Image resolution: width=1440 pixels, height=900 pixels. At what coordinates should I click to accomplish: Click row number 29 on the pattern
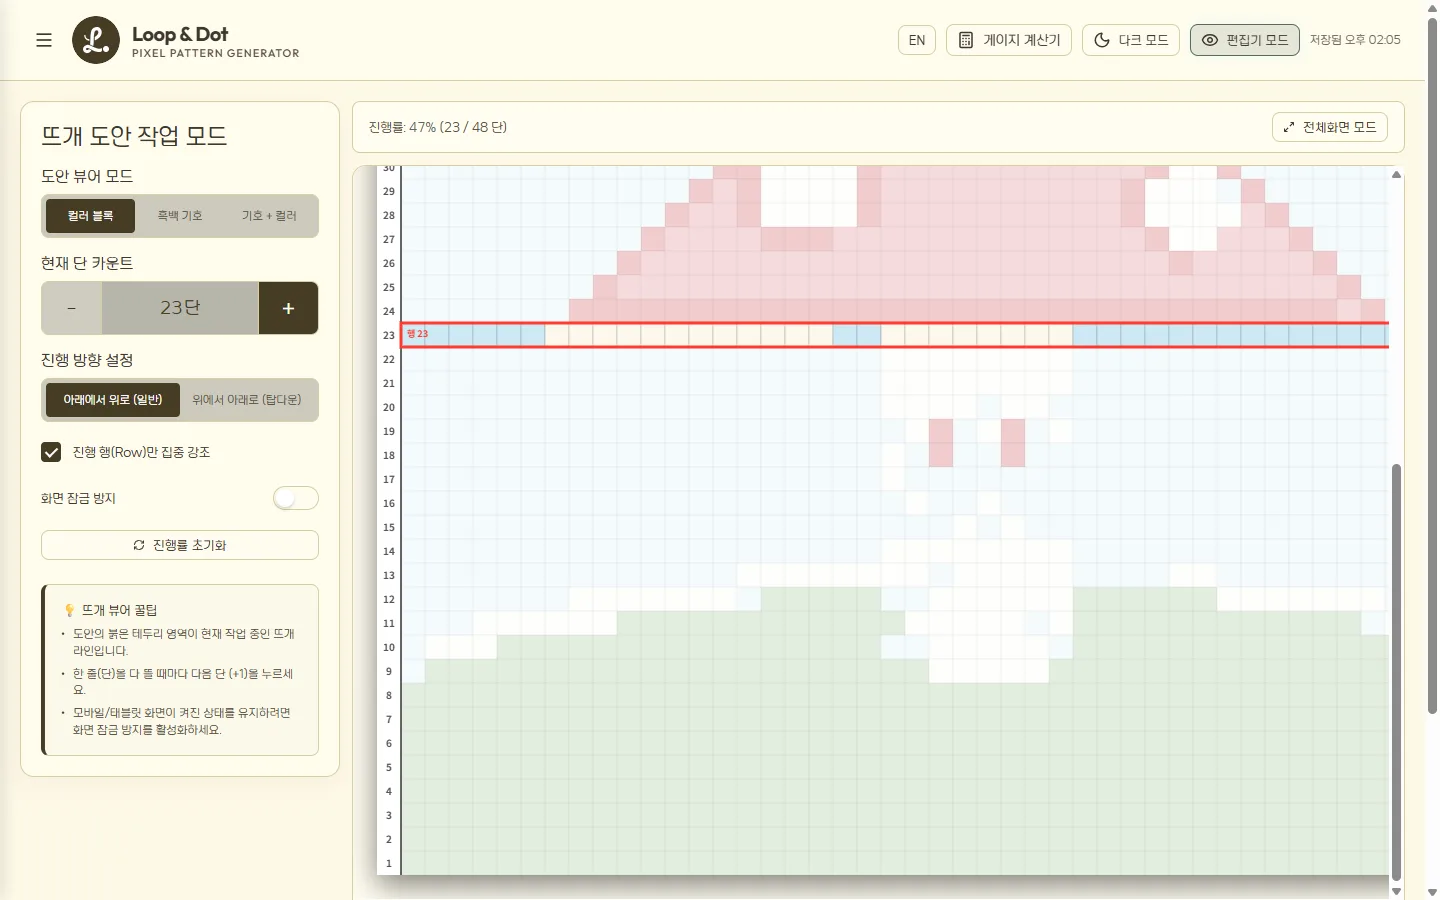pyautogui.click(x=389, y=192)
